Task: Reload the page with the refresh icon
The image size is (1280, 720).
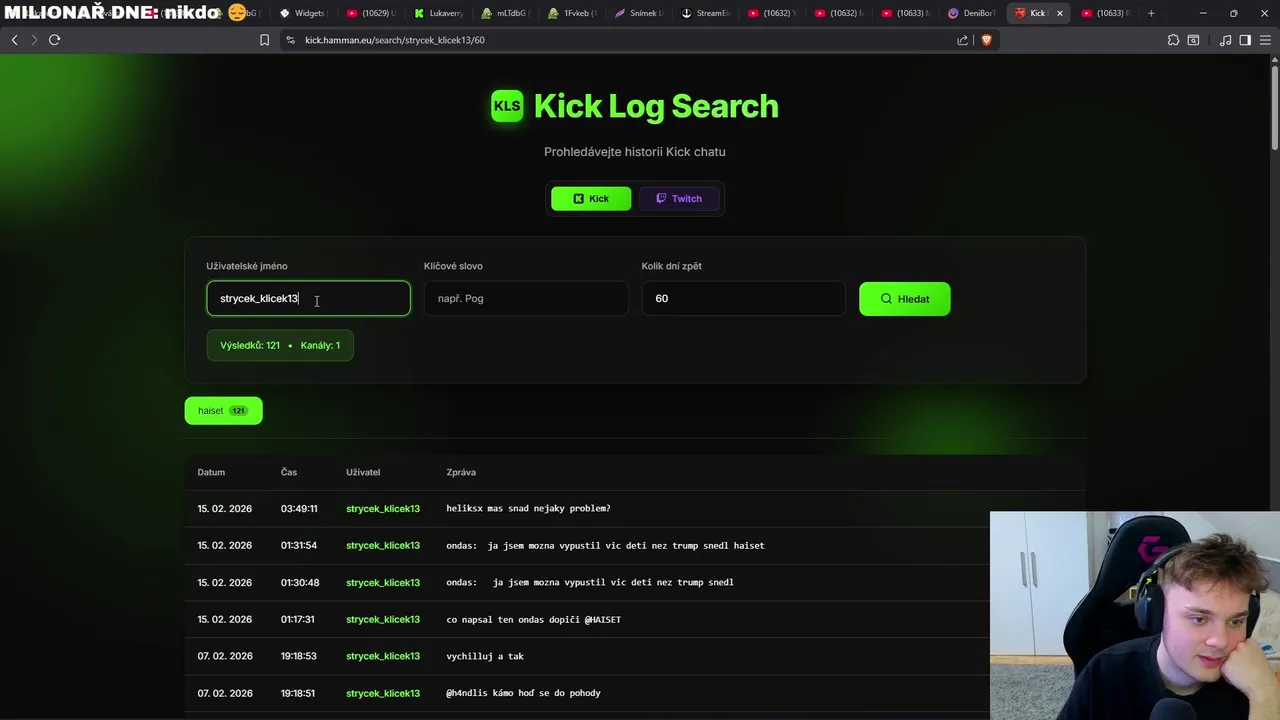Action: coord(54,40)
